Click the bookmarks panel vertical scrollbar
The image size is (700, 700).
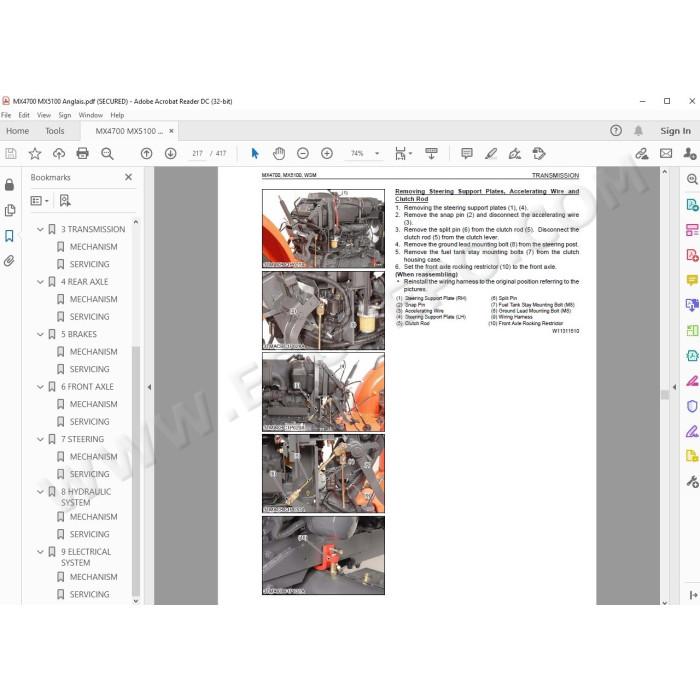136,471
